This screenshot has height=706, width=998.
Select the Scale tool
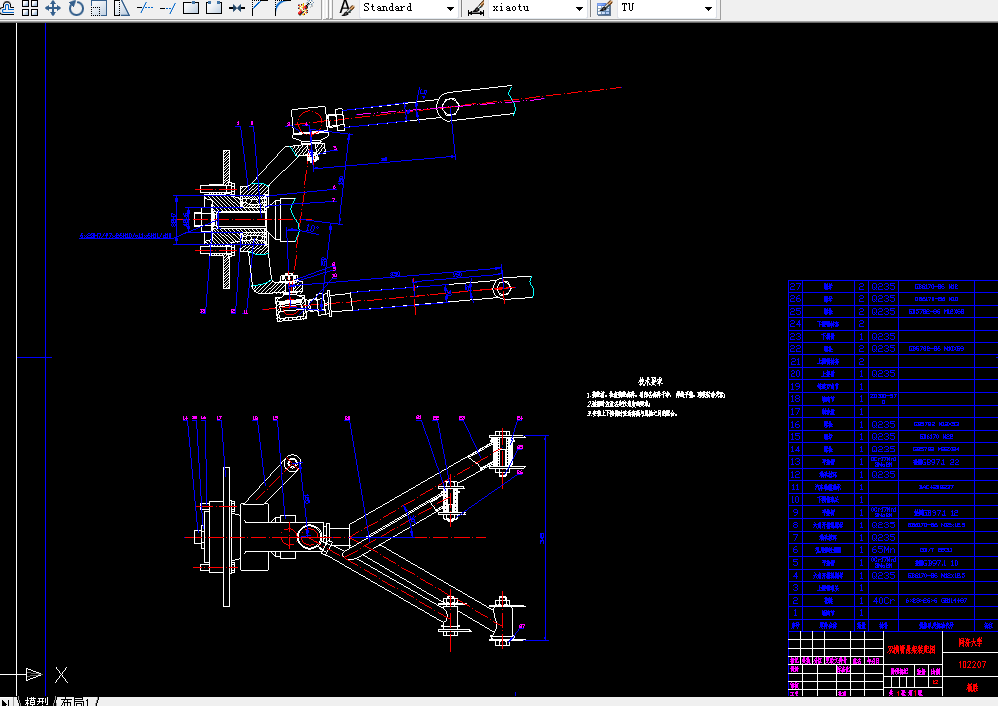[99, 8]
